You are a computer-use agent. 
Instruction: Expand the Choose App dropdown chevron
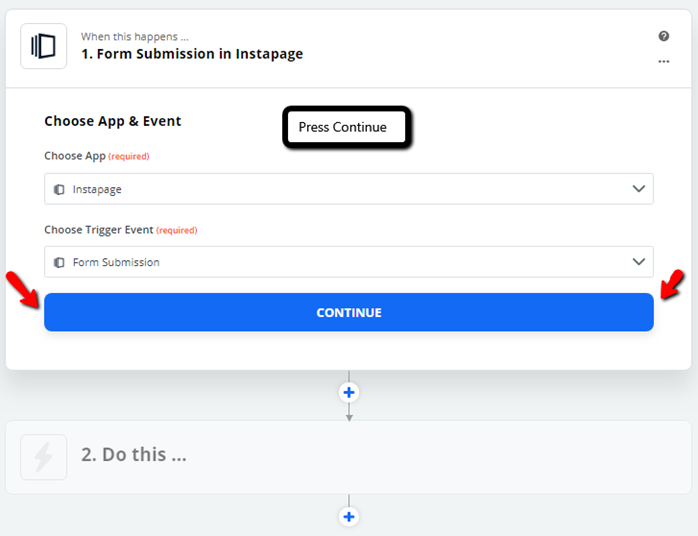coord(639,189)
